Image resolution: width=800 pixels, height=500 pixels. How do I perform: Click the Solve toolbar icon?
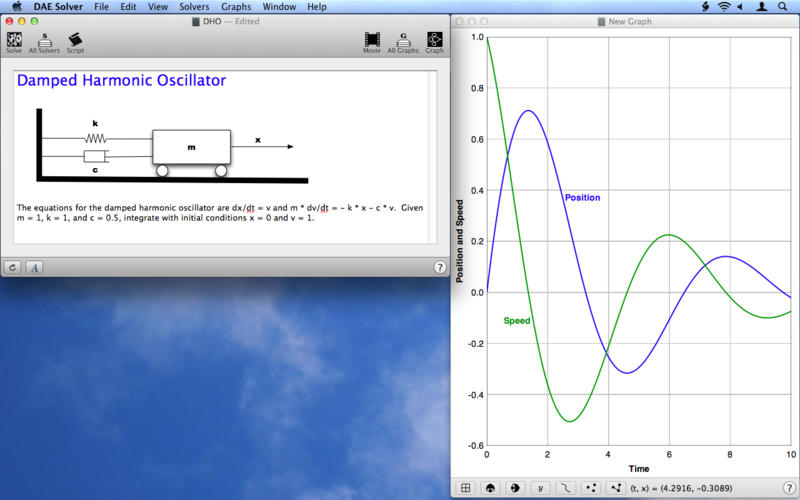click(14, 41)
